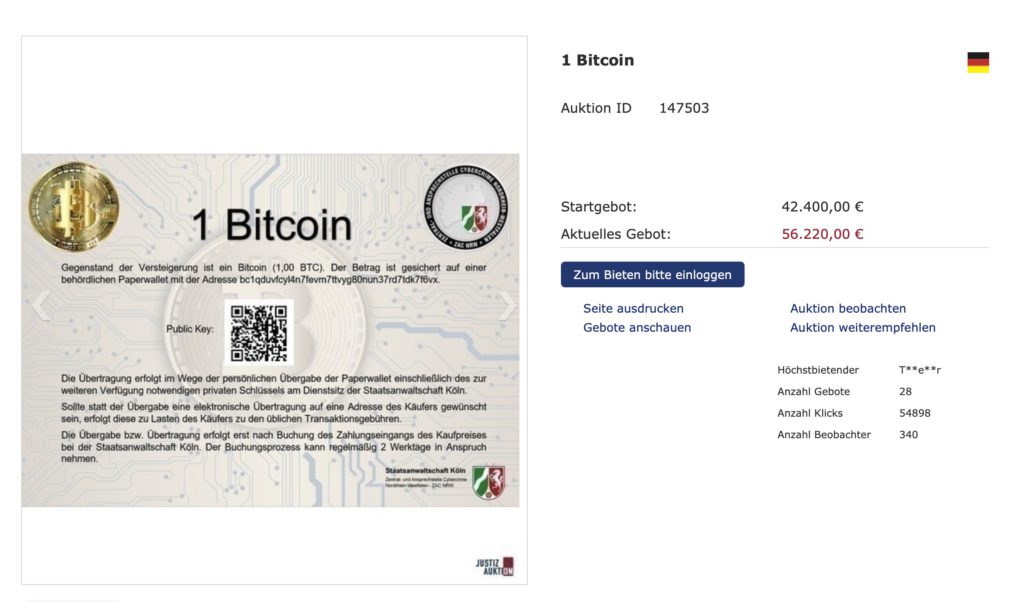Click the golden Bitcoin coin picture
The image size is (1024, 602).
coord(74,206)
